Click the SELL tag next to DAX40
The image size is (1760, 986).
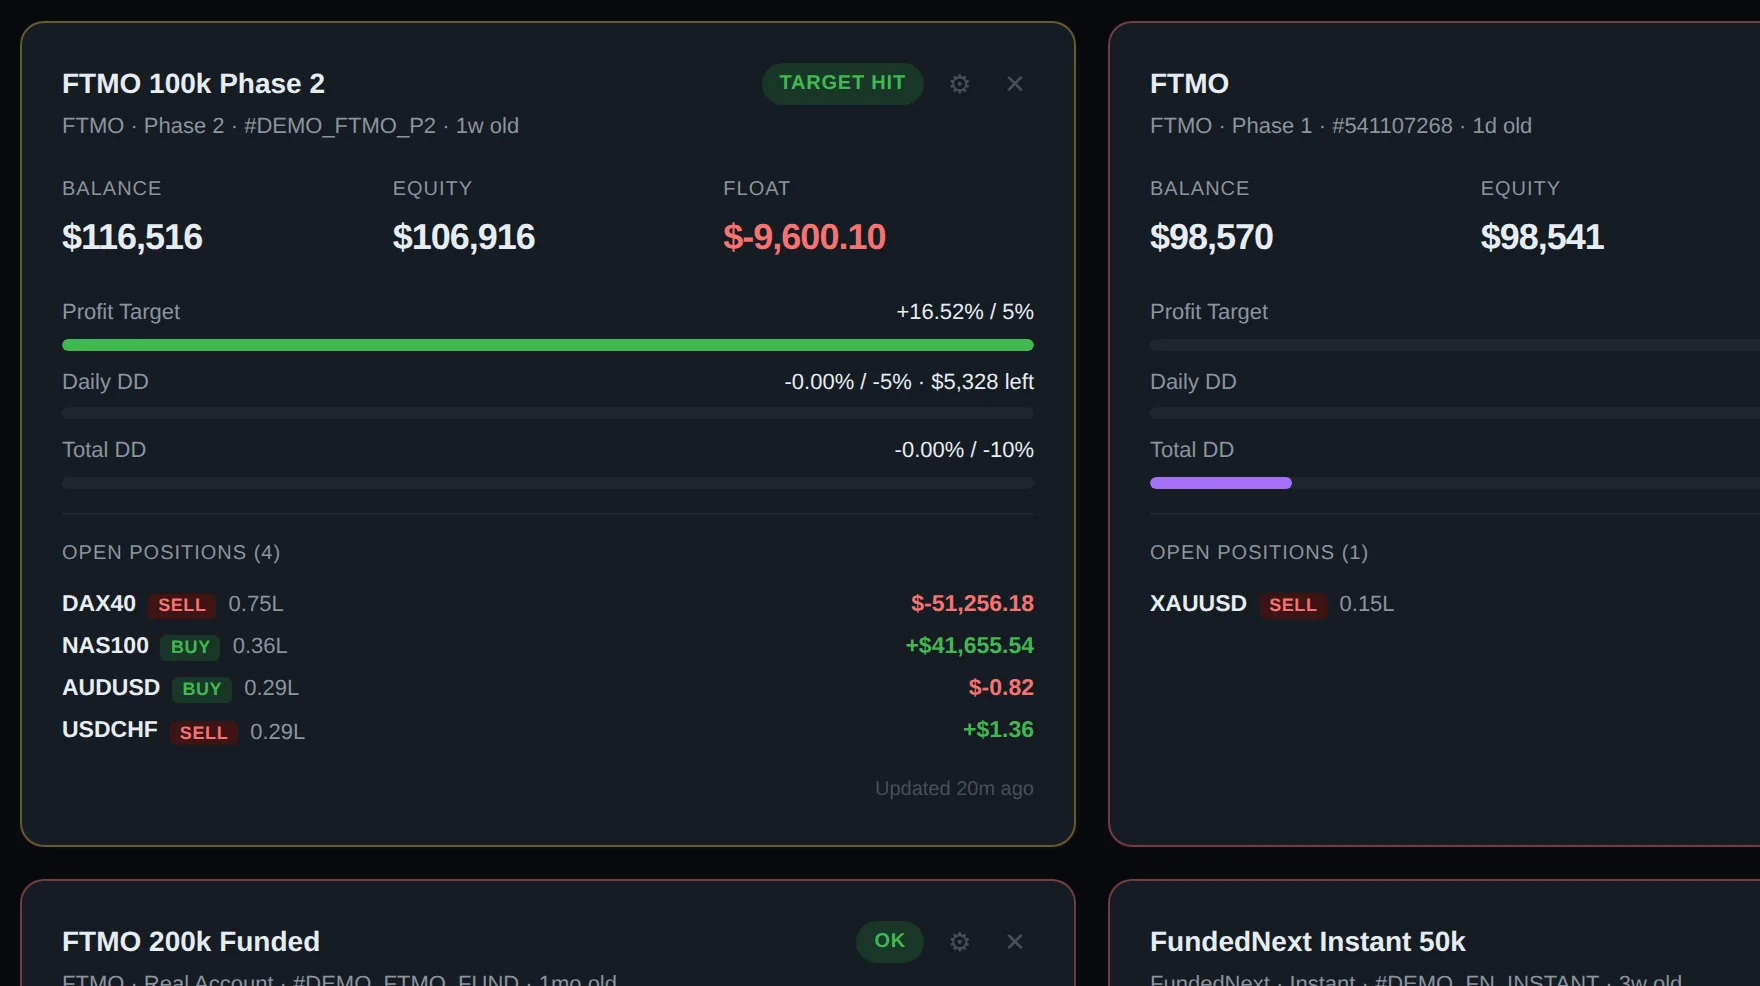tap(182, 605)
